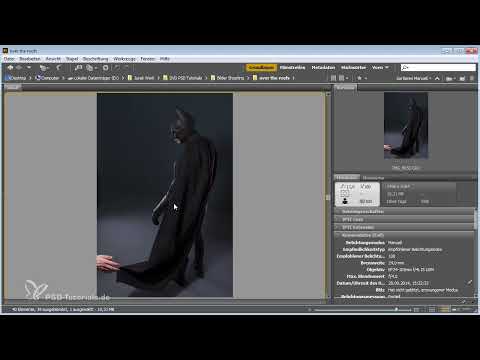Click the delete item trash icon
This screenshot has width=480, height=360.
click(472, 78)
